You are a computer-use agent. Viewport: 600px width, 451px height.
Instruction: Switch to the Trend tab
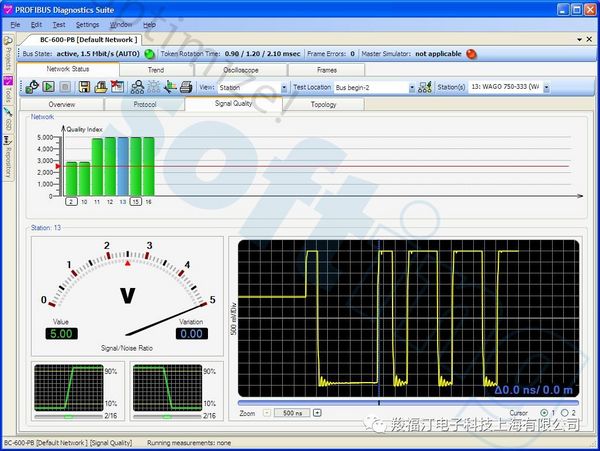click(x=156, y=70)
